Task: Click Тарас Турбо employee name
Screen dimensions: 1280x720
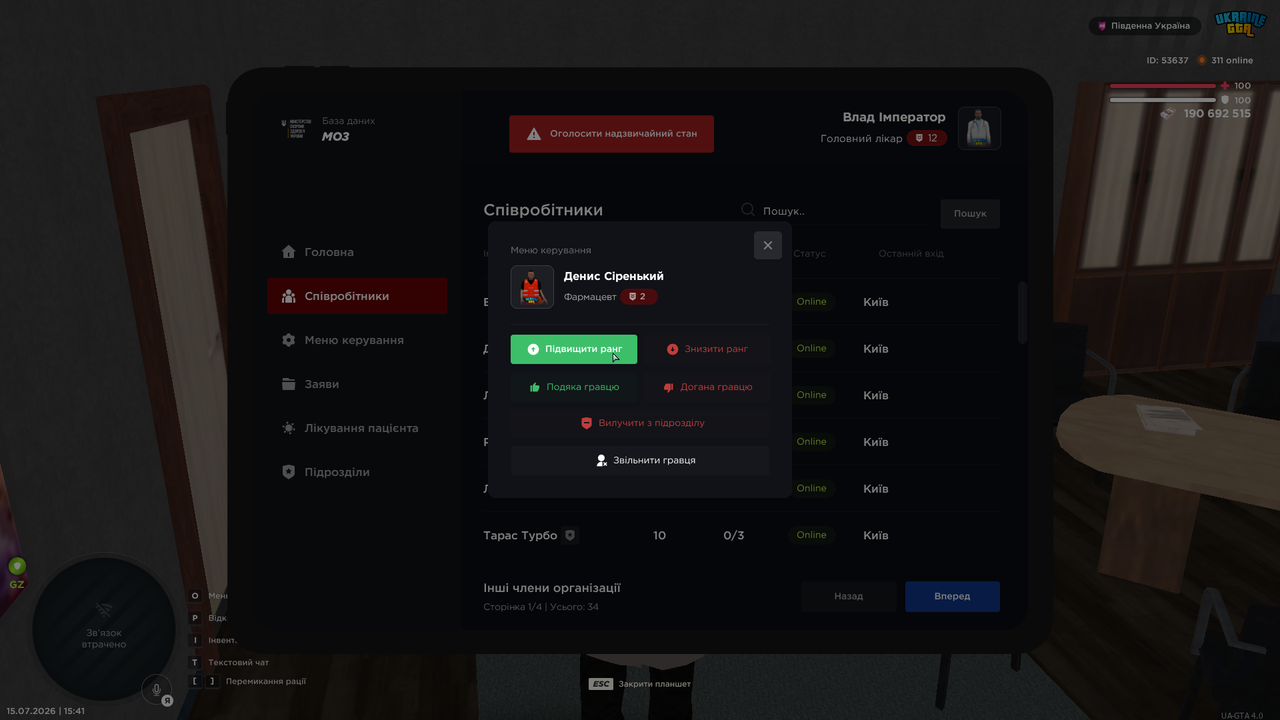Action: tap(520, 535)
